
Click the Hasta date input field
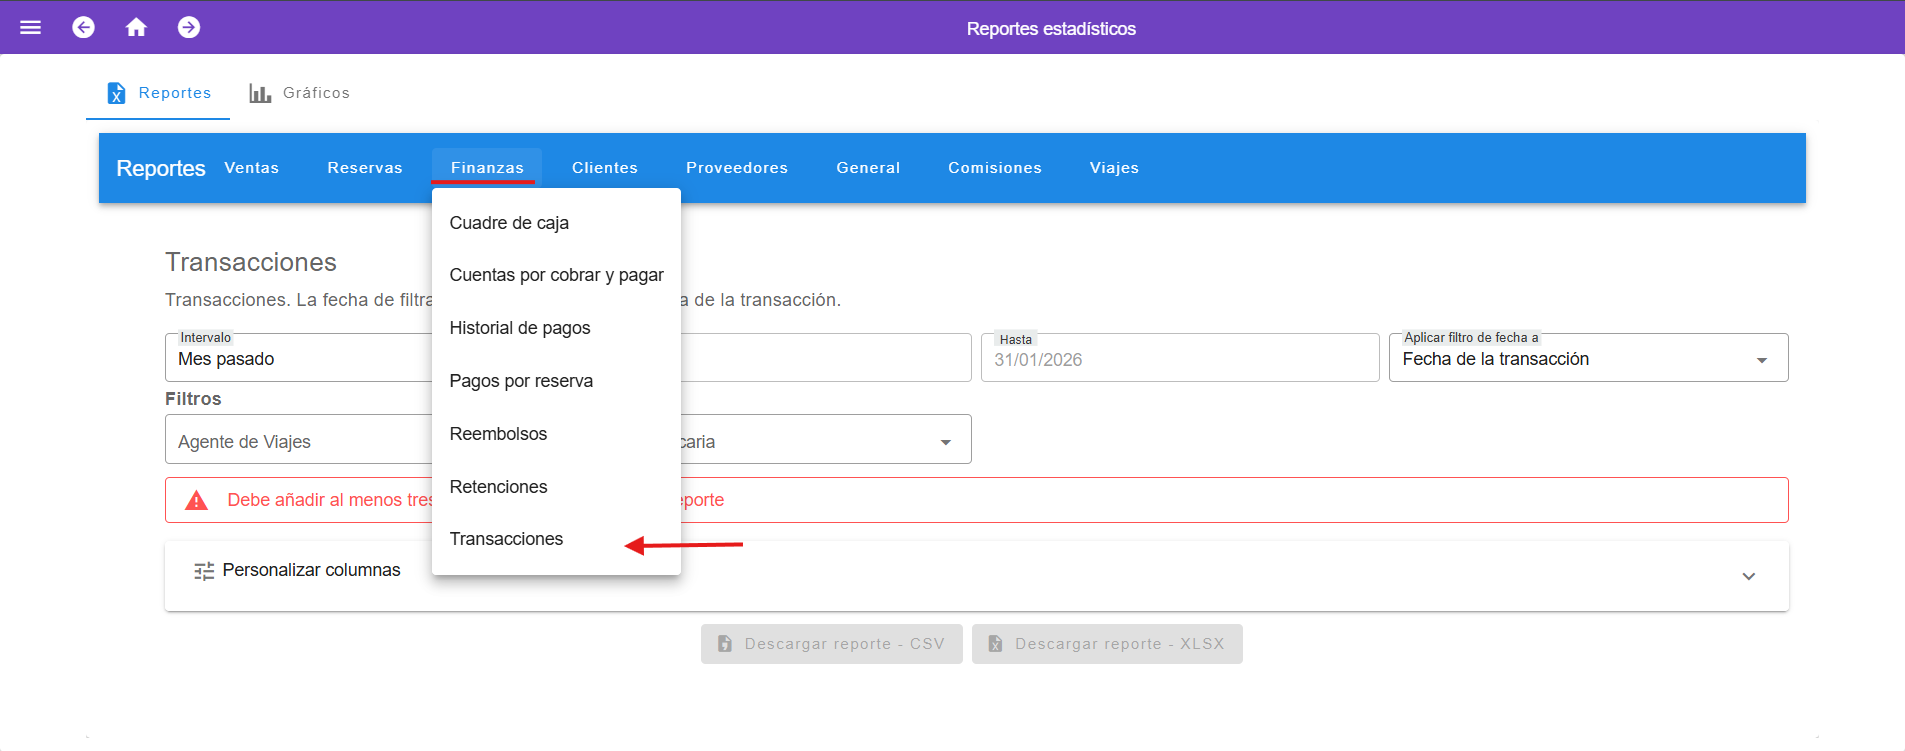point(1179,360)
